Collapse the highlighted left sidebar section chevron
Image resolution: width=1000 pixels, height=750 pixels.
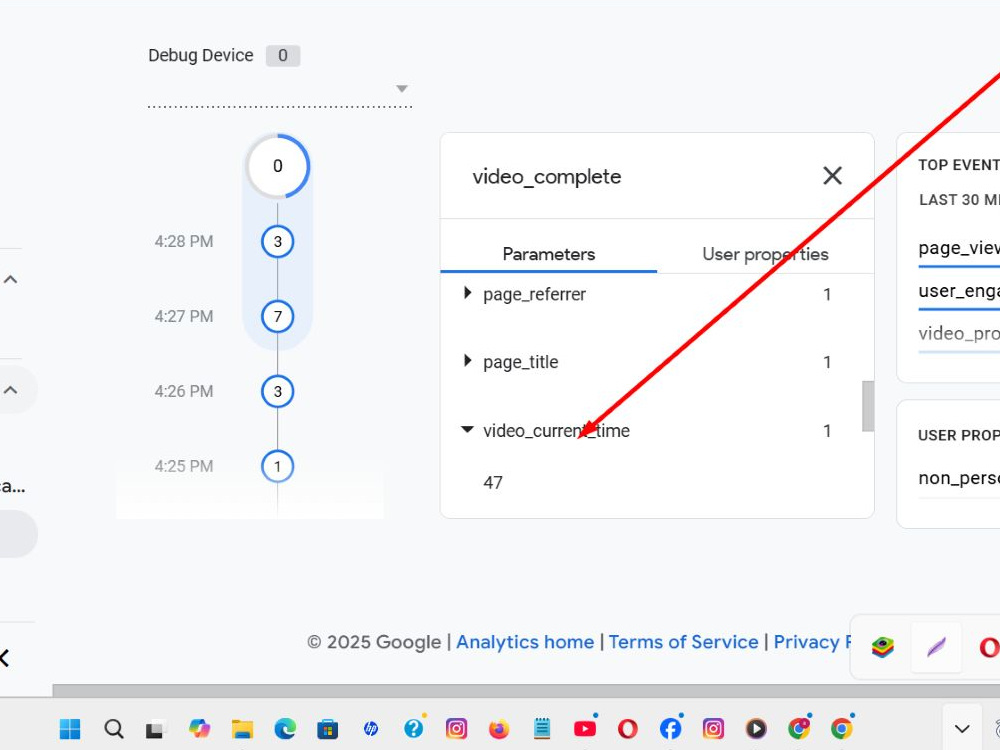tap(10, 390)
